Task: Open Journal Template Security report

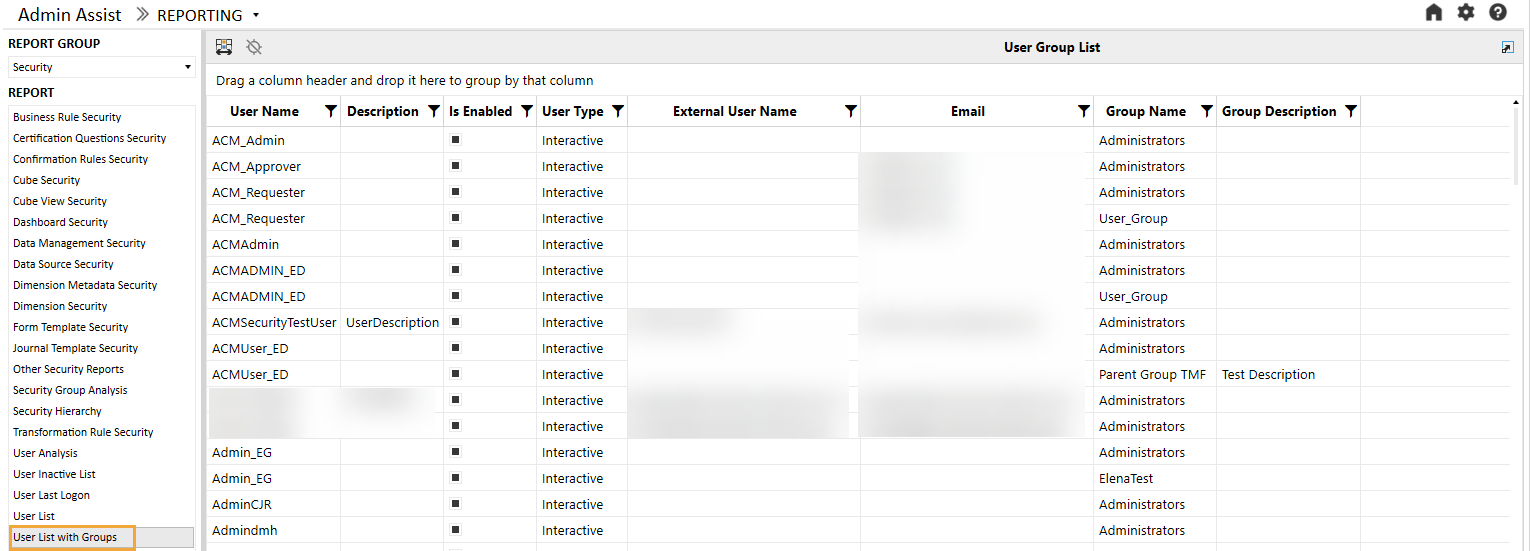Action: coord(75,348)
